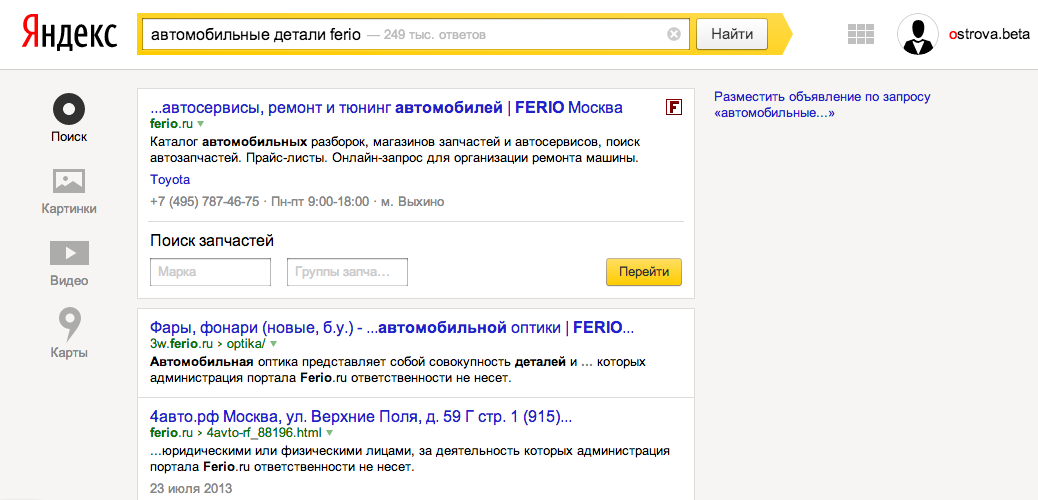Click the yellow Перейти button

[643, 272]
